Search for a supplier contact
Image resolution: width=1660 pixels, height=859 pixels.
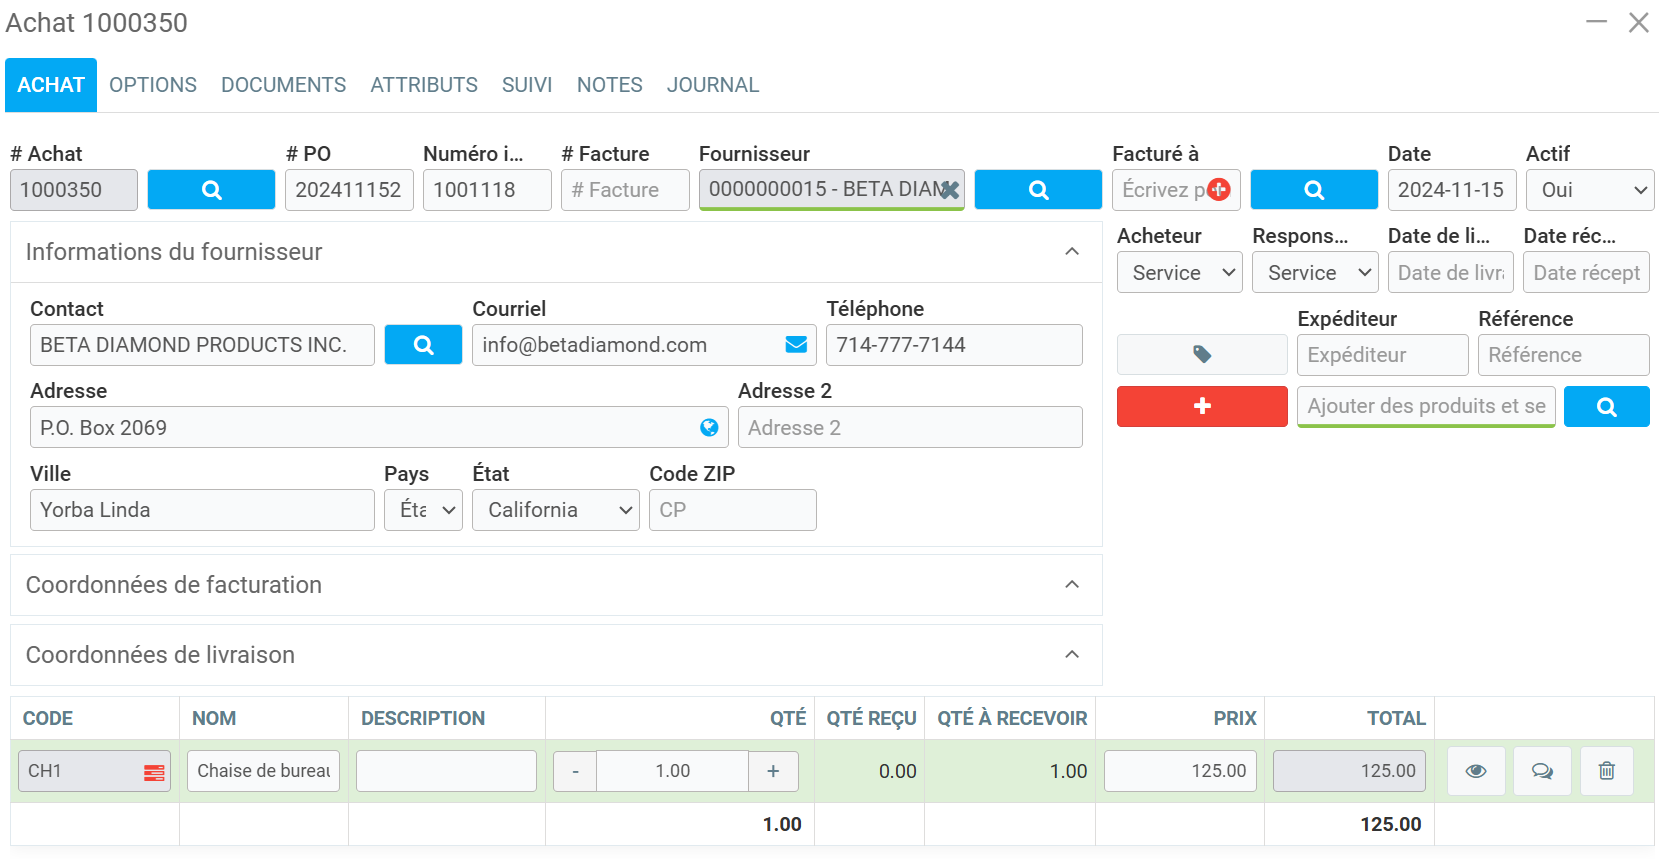423,345
